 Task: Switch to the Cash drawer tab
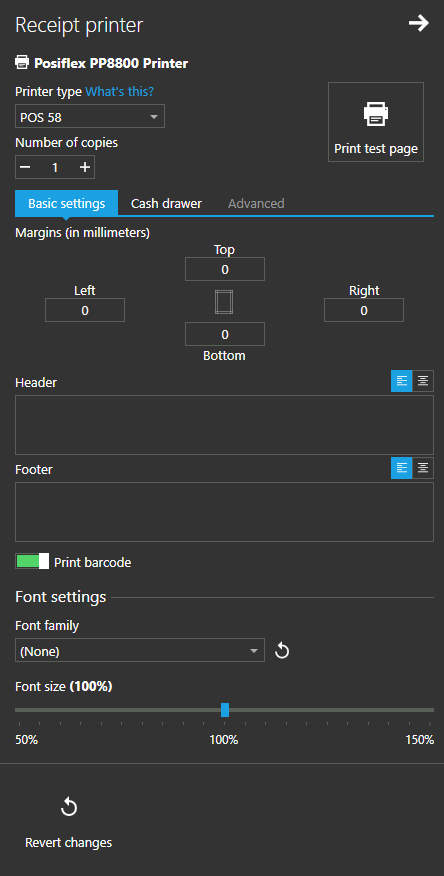[166, 203]
